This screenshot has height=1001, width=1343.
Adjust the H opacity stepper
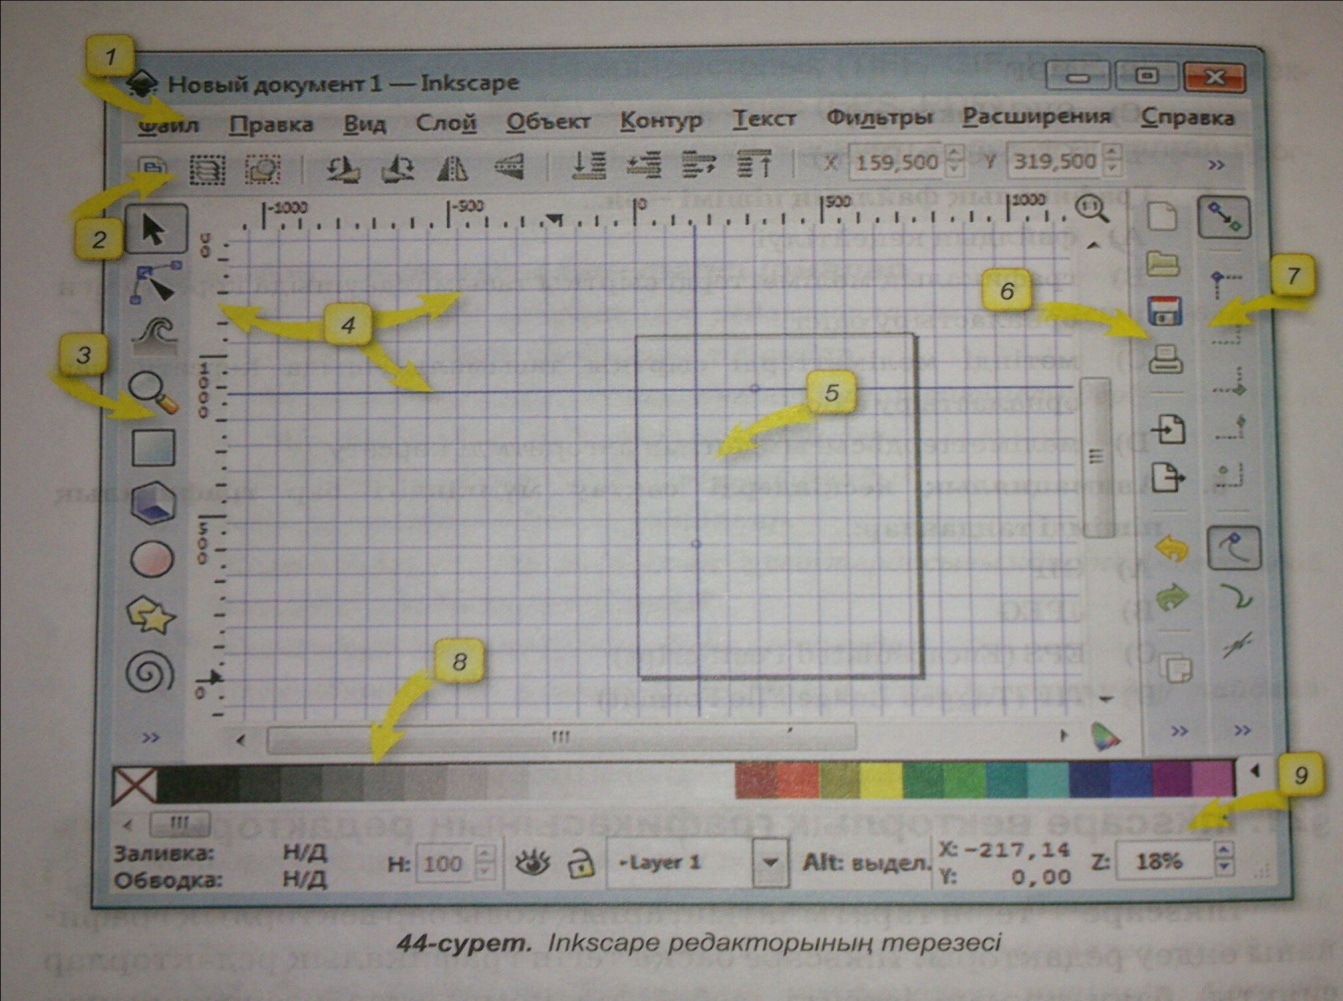[484, 863]
